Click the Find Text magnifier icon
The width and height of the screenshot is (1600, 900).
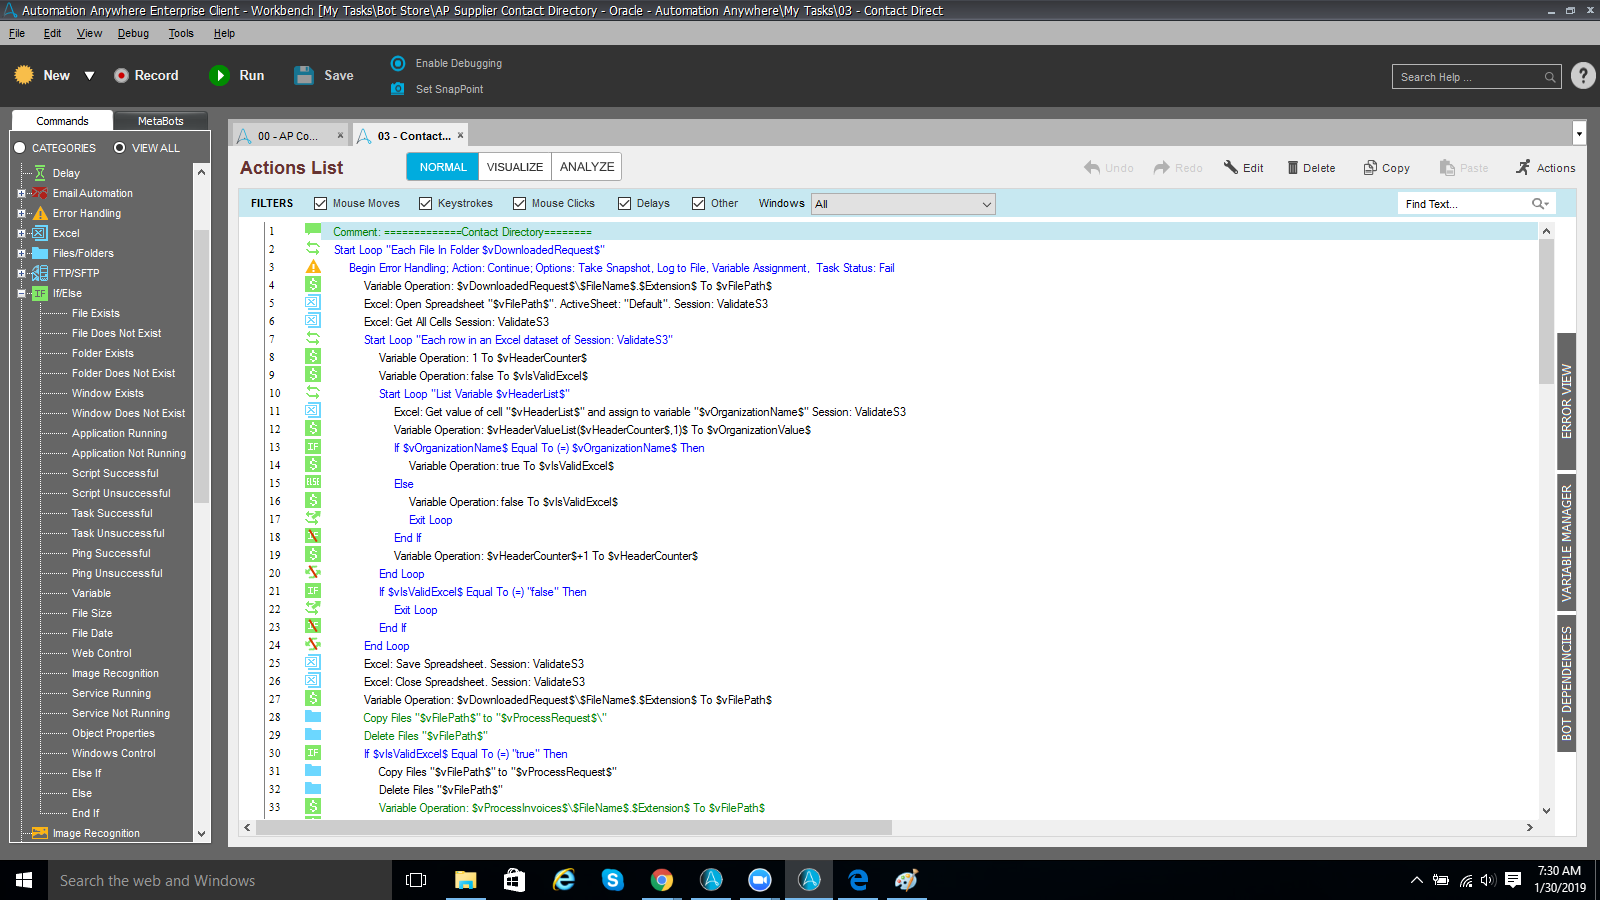(1539, 204)
